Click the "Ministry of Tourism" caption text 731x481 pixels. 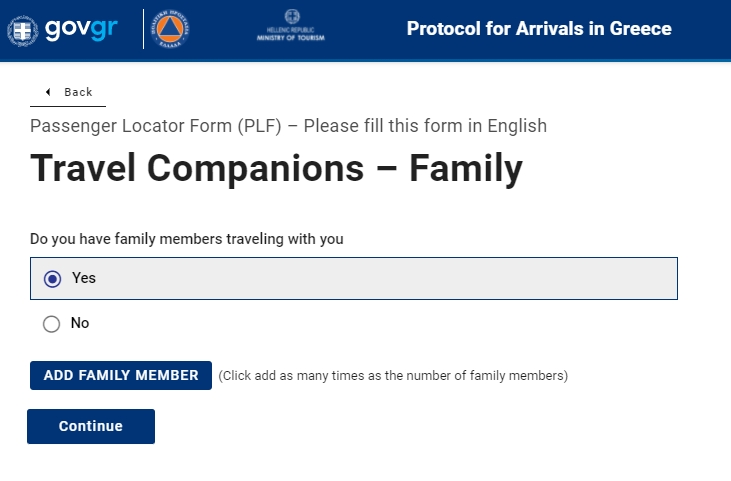[292, 39]
